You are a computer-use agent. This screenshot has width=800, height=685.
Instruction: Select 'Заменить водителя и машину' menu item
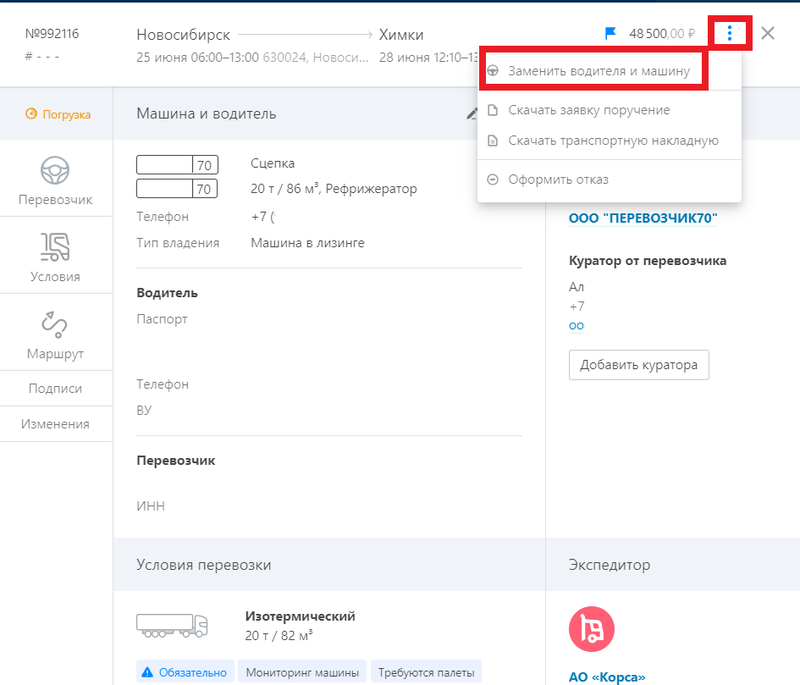(x=598, y=72)
